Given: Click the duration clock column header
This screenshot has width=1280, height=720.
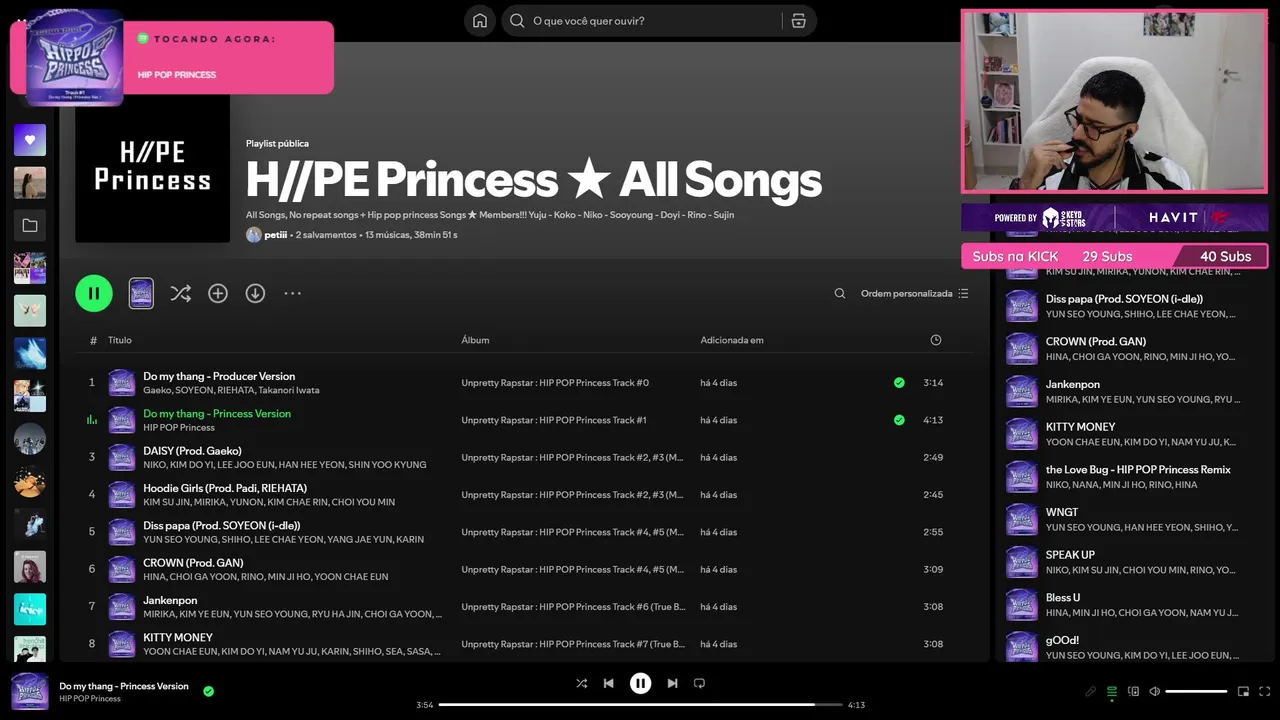Looking at the screenshot, I should tap(936, 340).
